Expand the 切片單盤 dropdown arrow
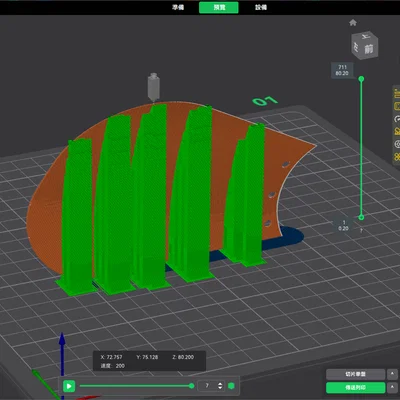400x400 pixels. coord(392,374)
